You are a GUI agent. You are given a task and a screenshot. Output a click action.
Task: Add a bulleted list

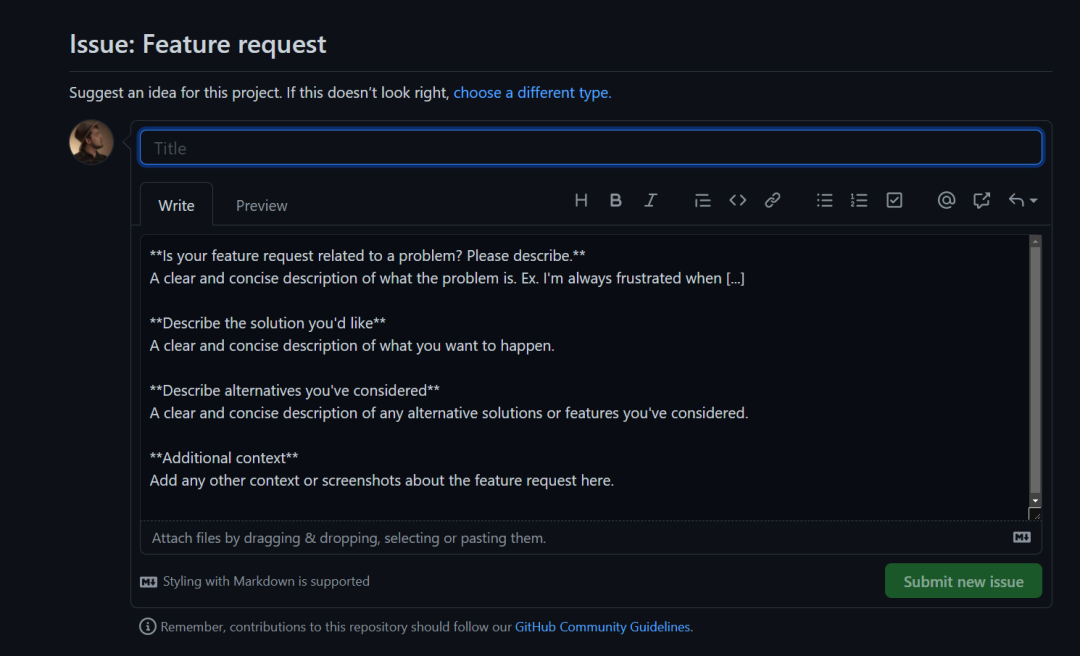pos(825,200)
